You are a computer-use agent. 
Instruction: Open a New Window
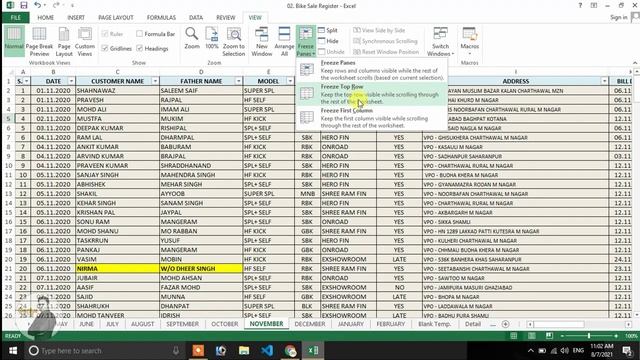262,42
